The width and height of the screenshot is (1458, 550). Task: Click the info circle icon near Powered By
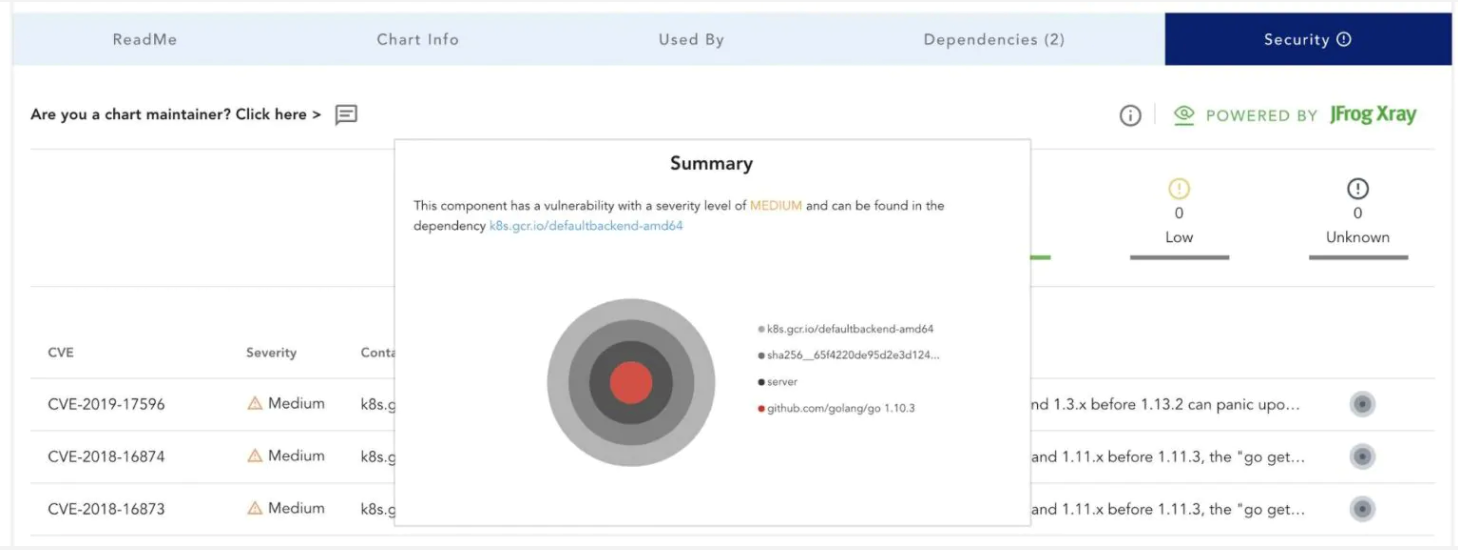1130,116
